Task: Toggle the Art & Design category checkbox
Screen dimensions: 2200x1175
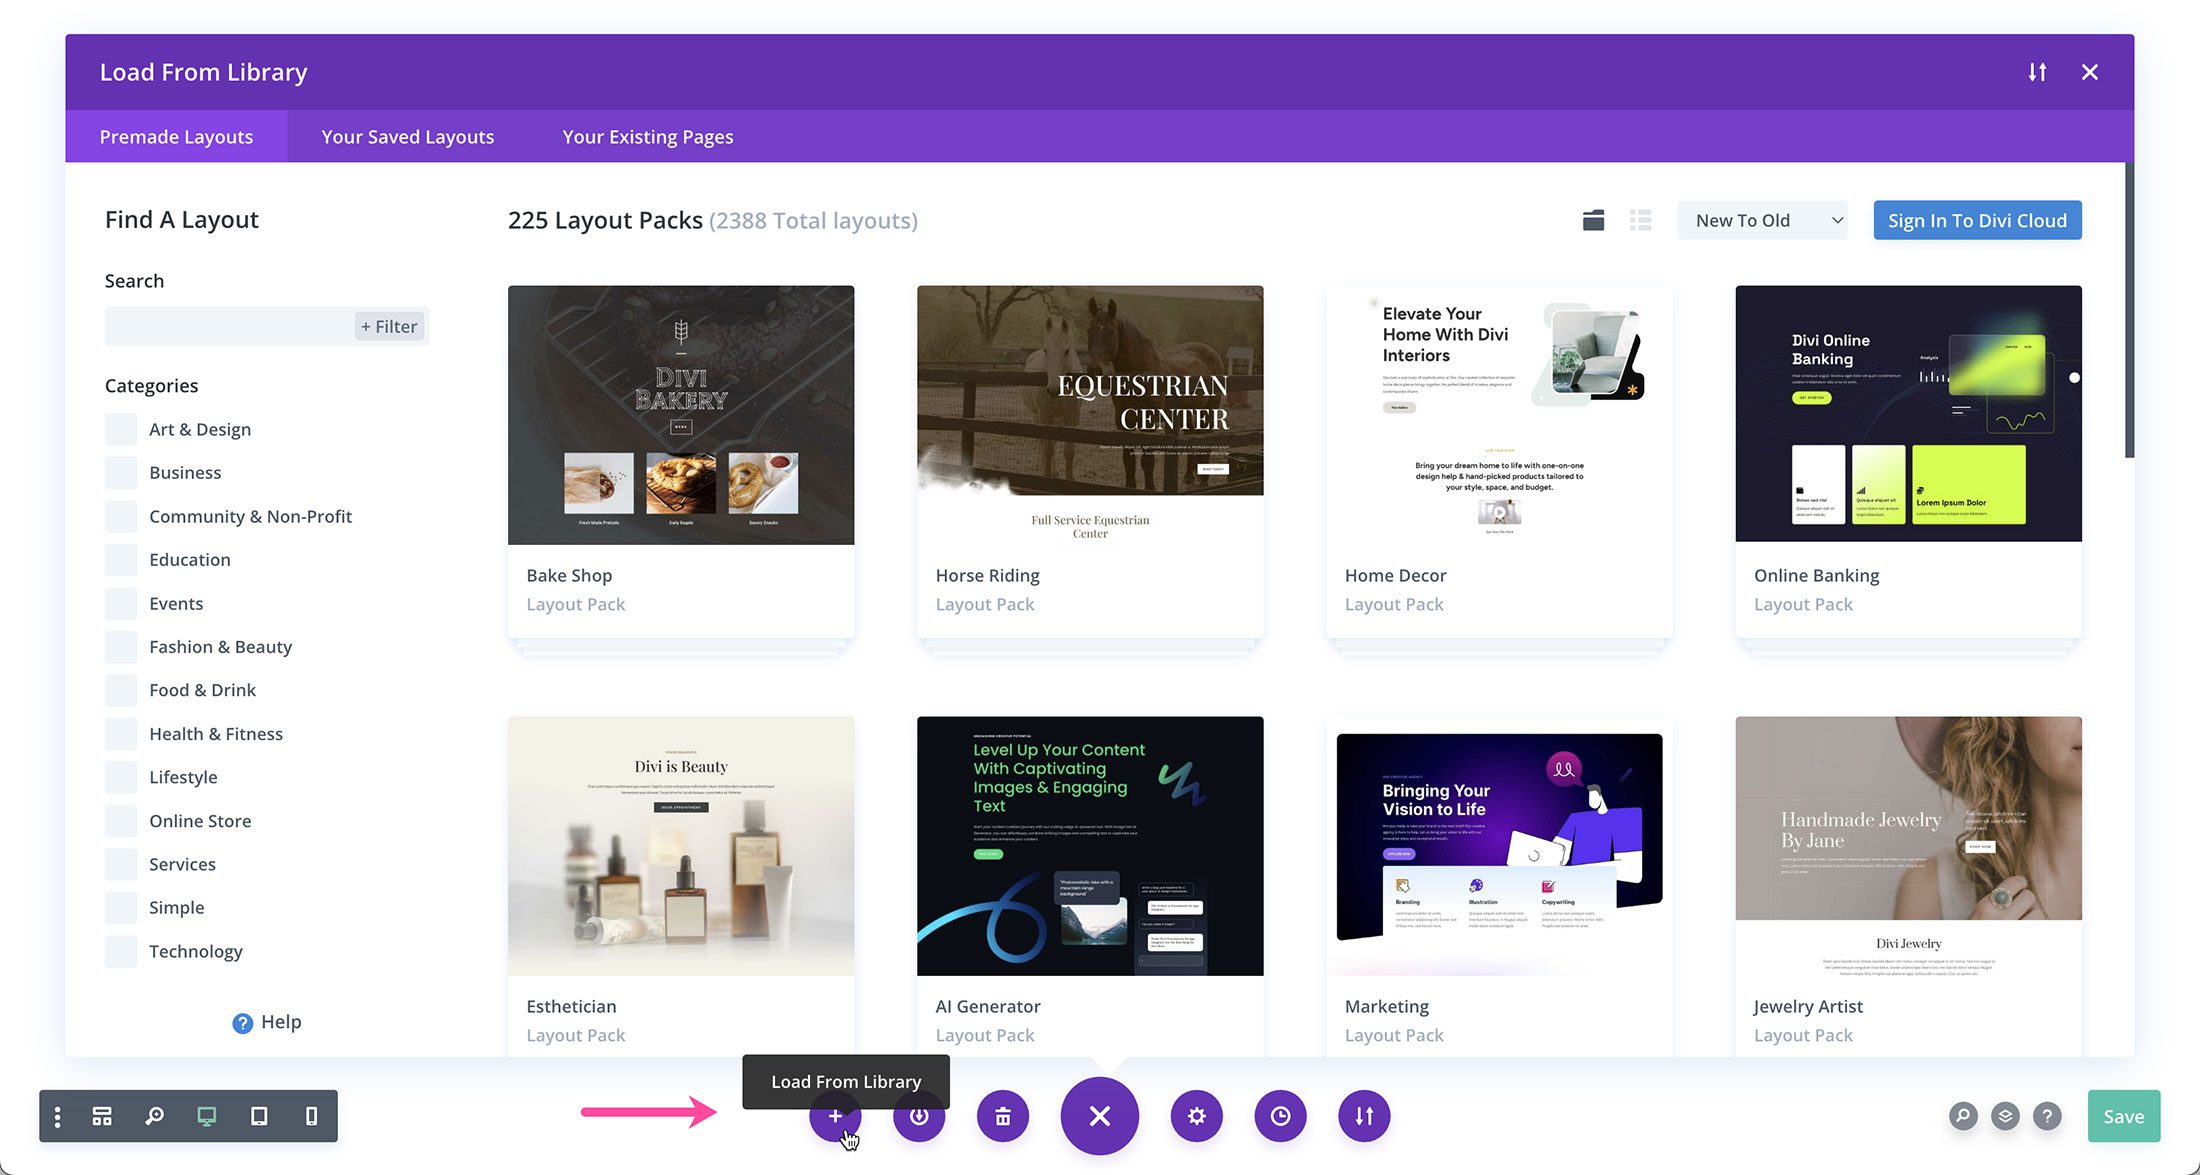Action: click(x=121, y=429)
